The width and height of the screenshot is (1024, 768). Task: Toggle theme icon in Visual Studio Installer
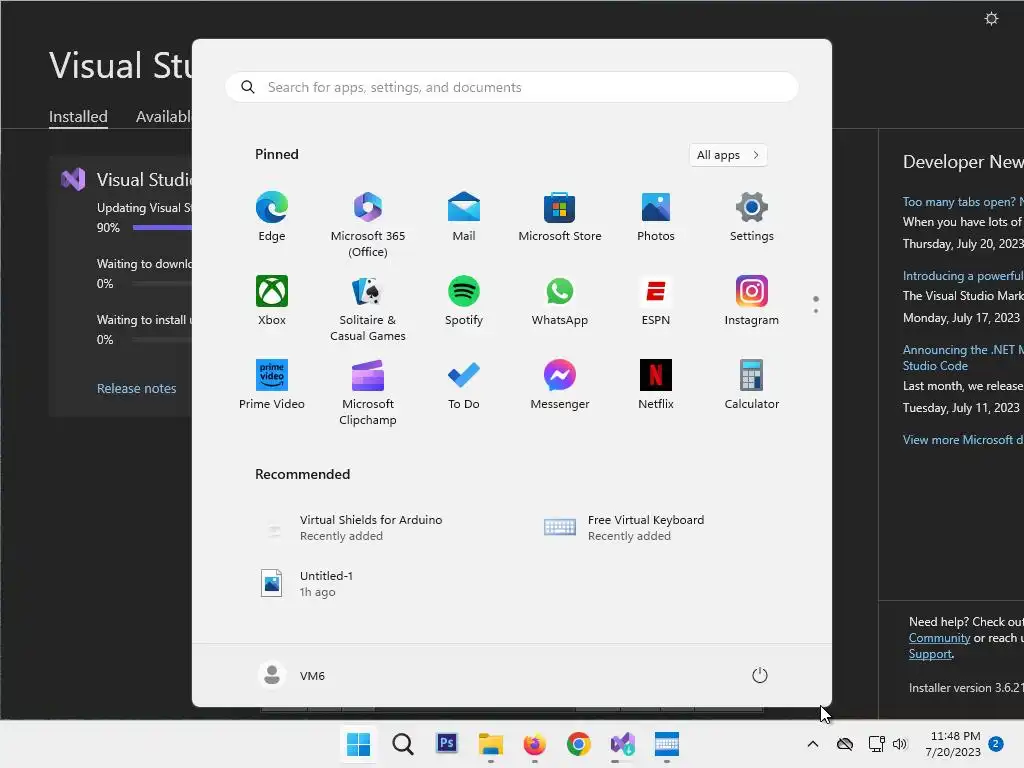pyautogui.click(x=991, y=18)
